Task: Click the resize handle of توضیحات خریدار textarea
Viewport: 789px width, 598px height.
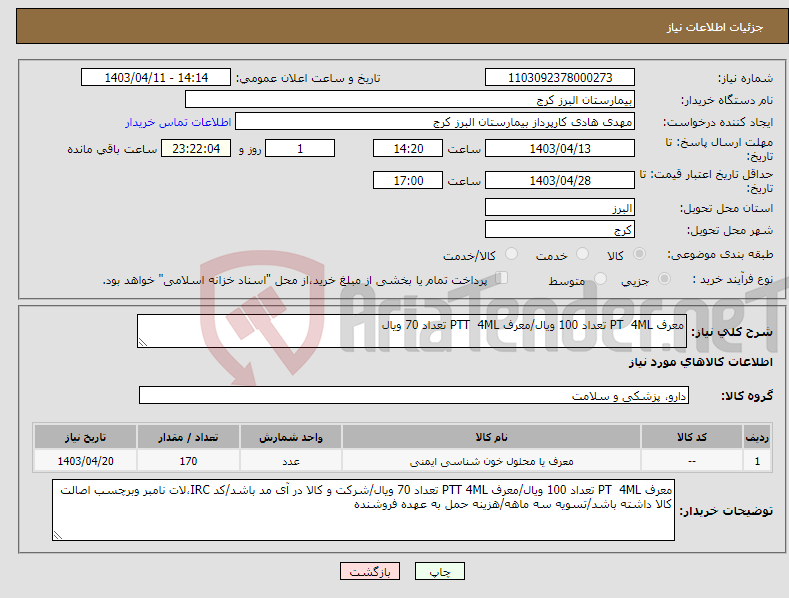Action: (x=58, y=535)
